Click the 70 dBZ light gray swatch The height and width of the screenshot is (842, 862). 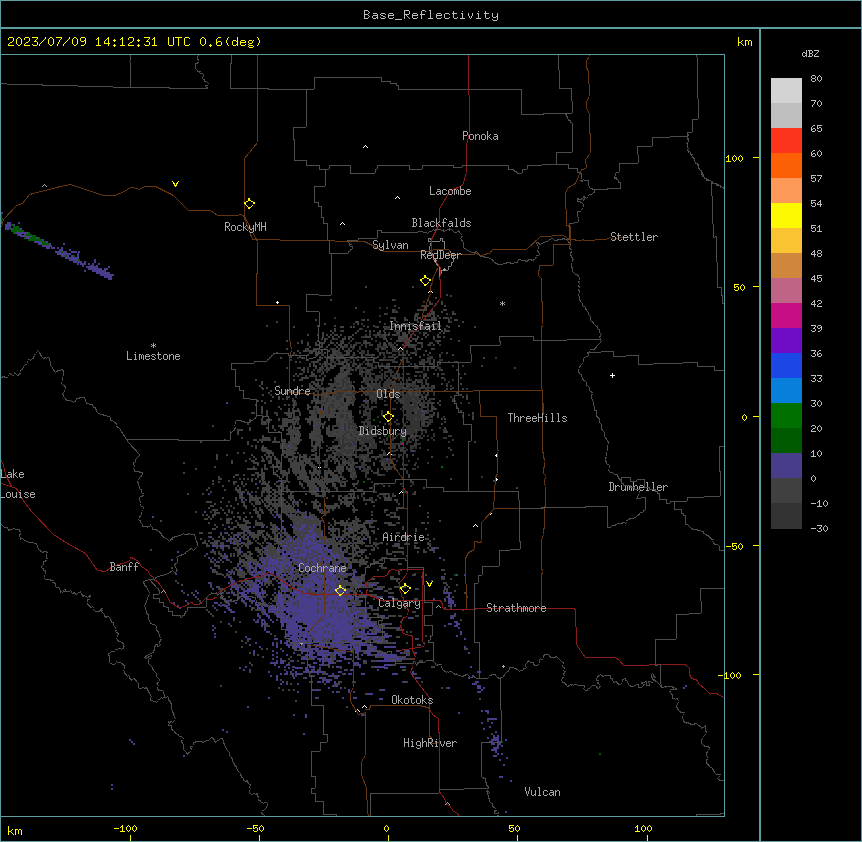(x=786, y=91)
